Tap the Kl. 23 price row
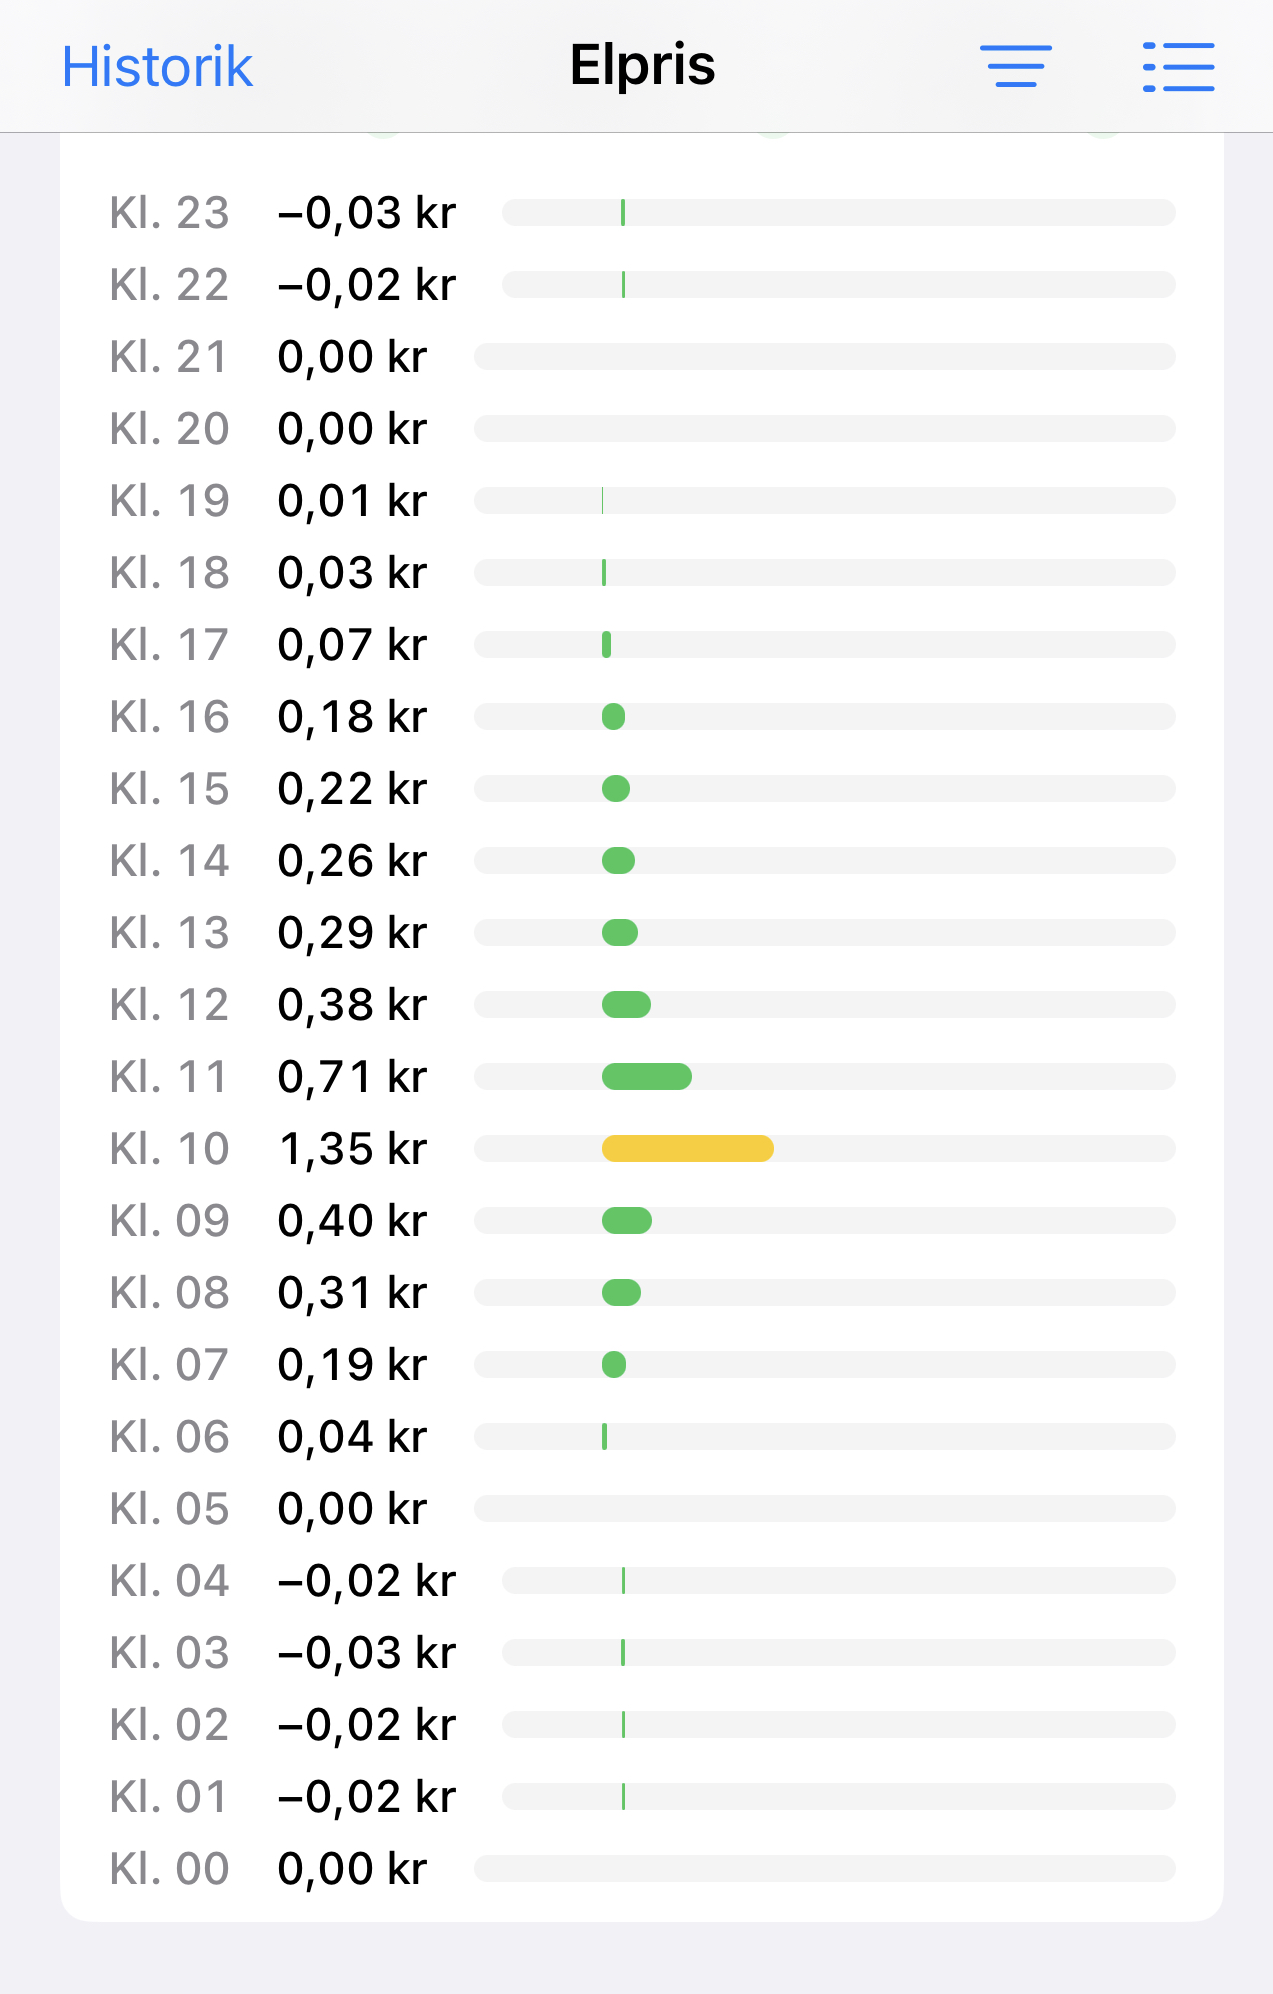The width and height of the screenshot is (1273, 1994). [642, 213]
